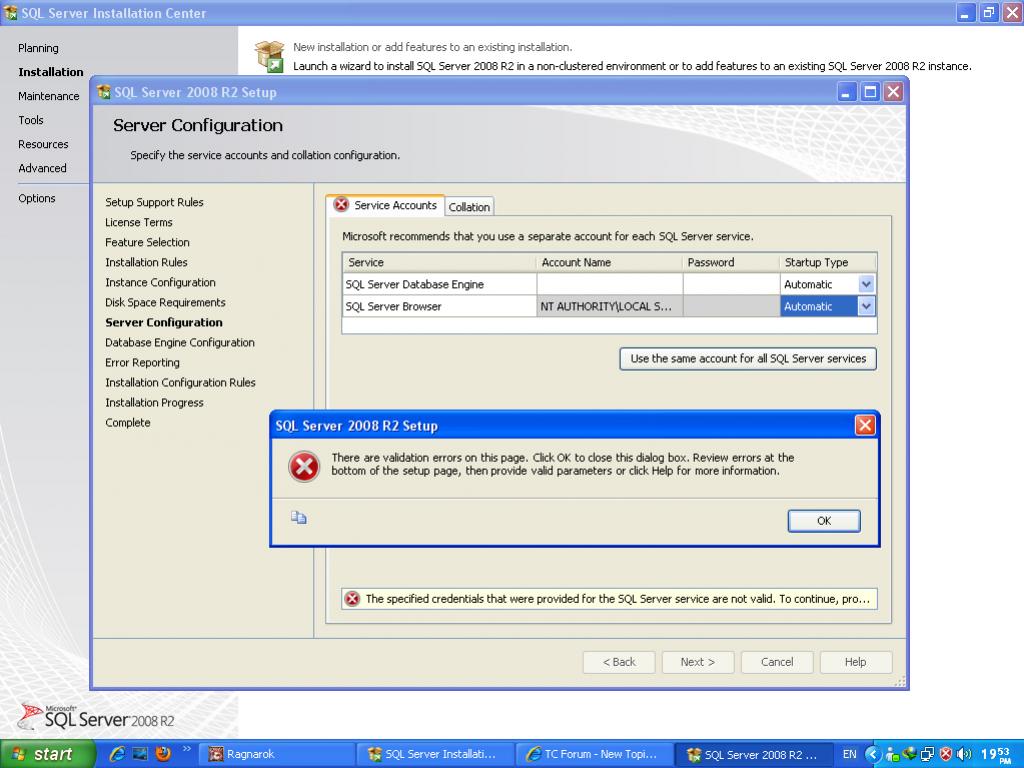1024x768 pixels.
Task: Select SQL Server Browser service row
Action: coord(440,306)
